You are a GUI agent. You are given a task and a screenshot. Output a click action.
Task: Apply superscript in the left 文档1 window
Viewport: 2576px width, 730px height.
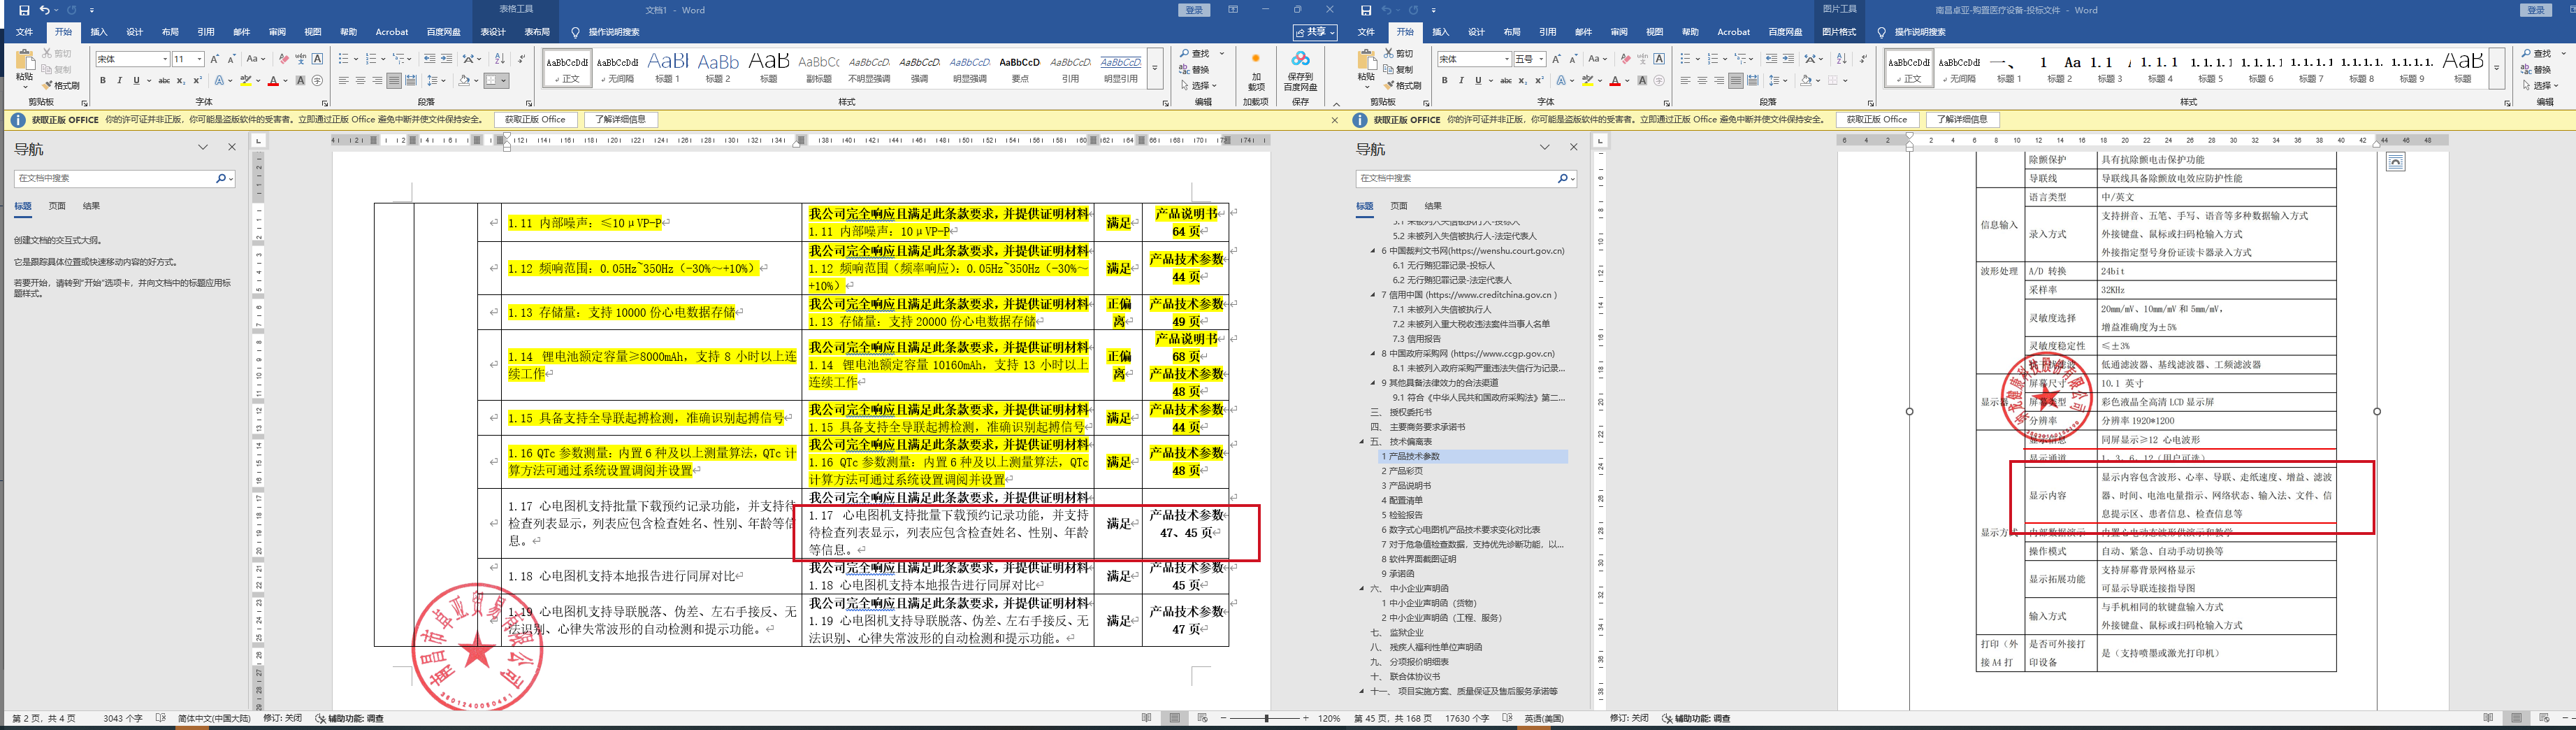(197, 81)
